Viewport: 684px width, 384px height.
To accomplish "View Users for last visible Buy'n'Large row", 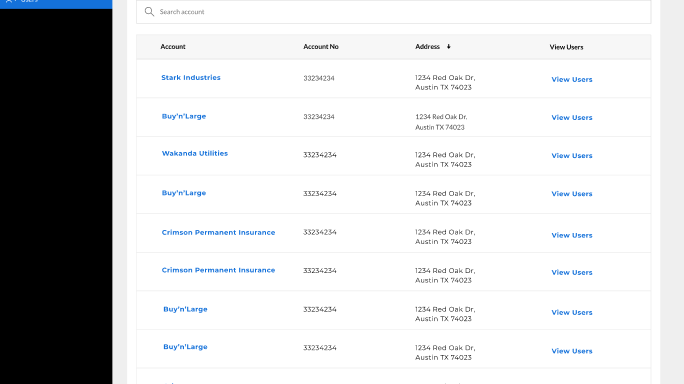I will 571,351.
